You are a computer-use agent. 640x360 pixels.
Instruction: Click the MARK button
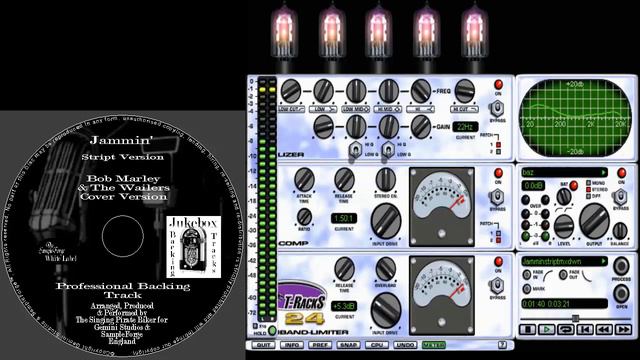[x=527, y=289]
